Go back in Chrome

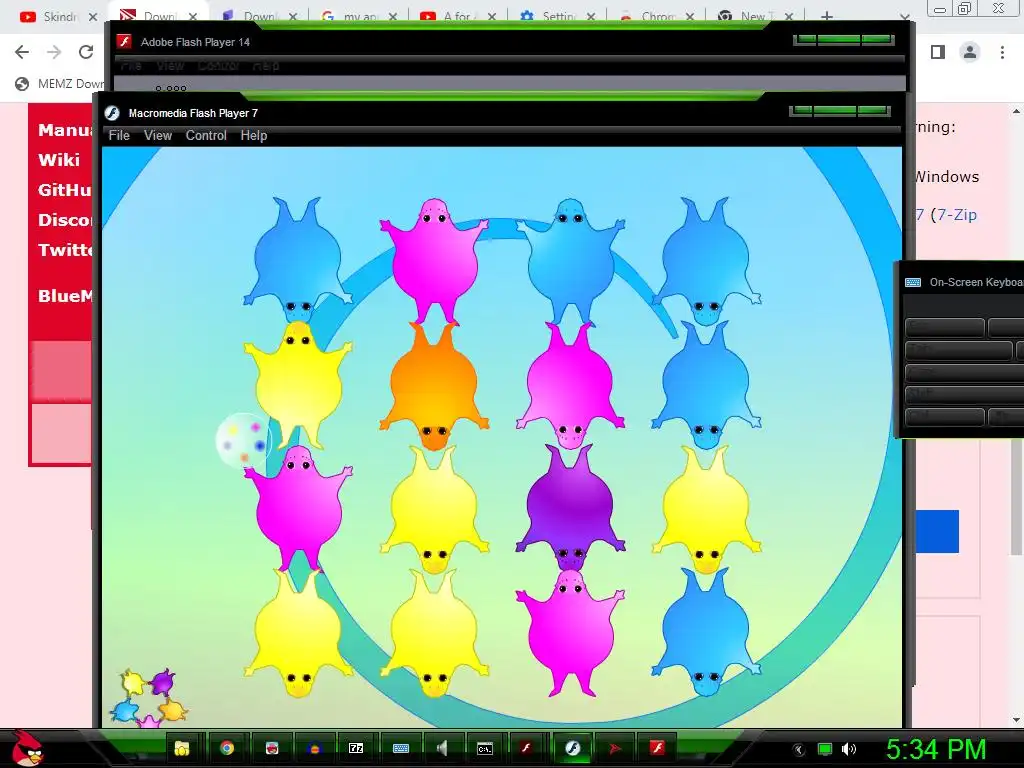coord(22,52)
